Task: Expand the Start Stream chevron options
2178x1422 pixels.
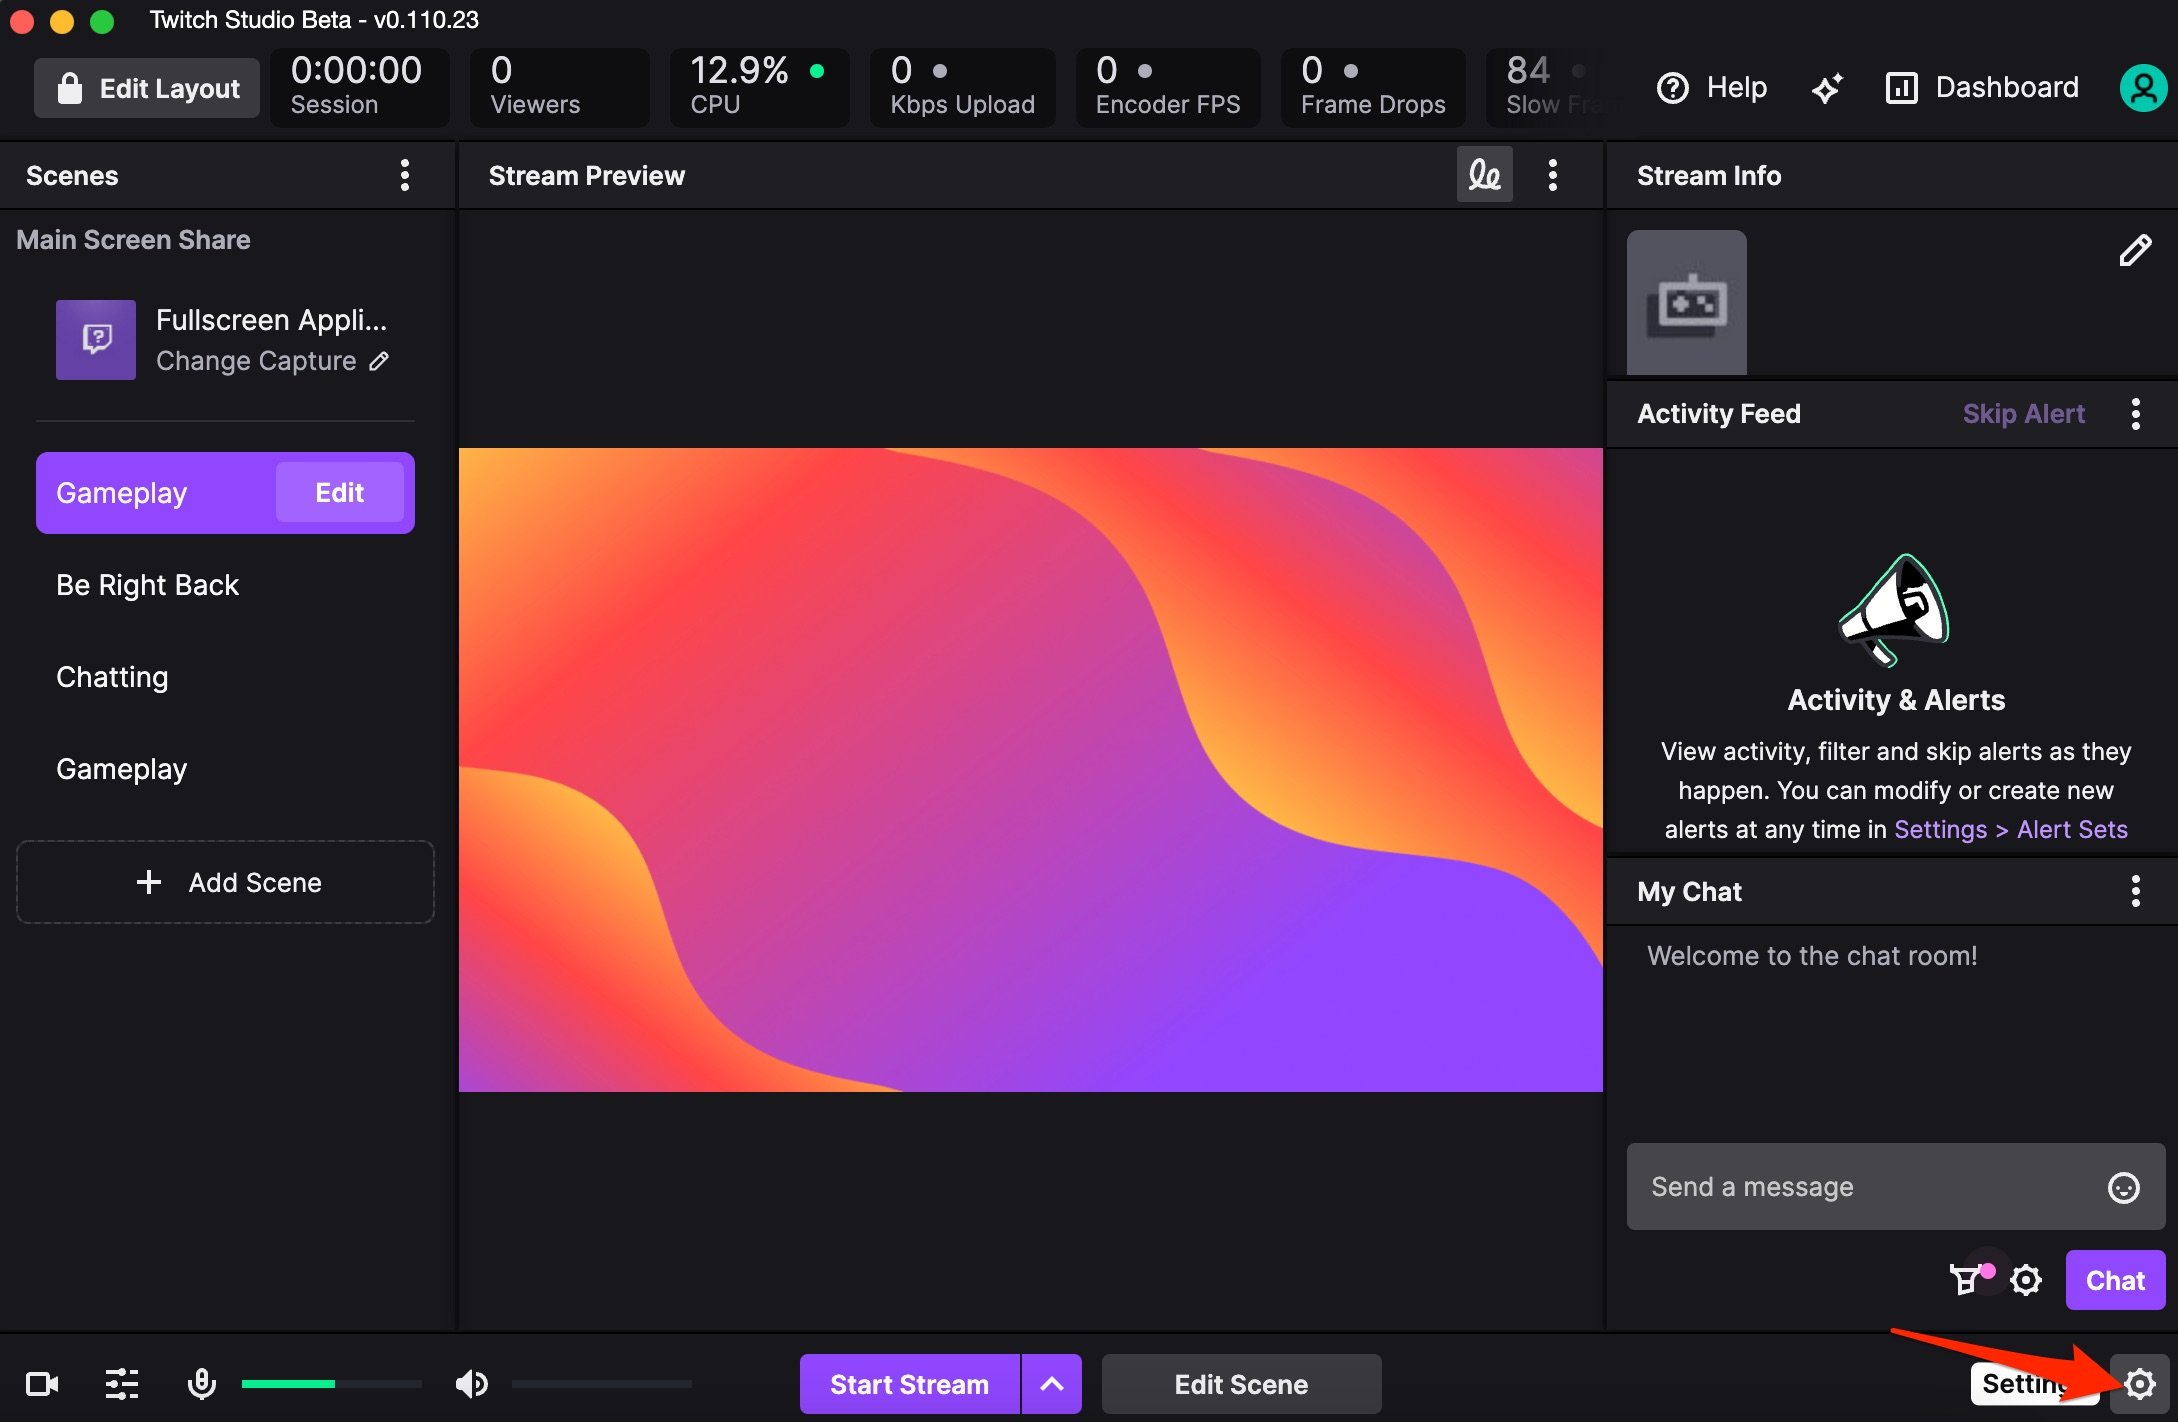Action: coord(1052,1384)
